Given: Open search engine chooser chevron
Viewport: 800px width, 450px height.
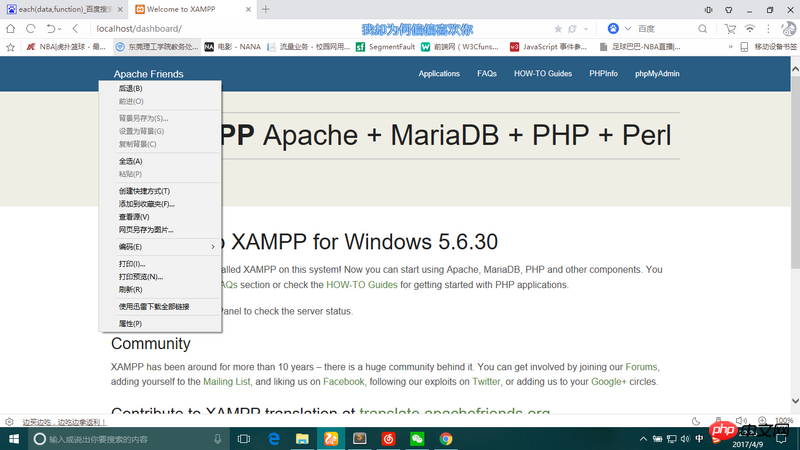Looking at the screenshot, I should [x=628, y=29].
